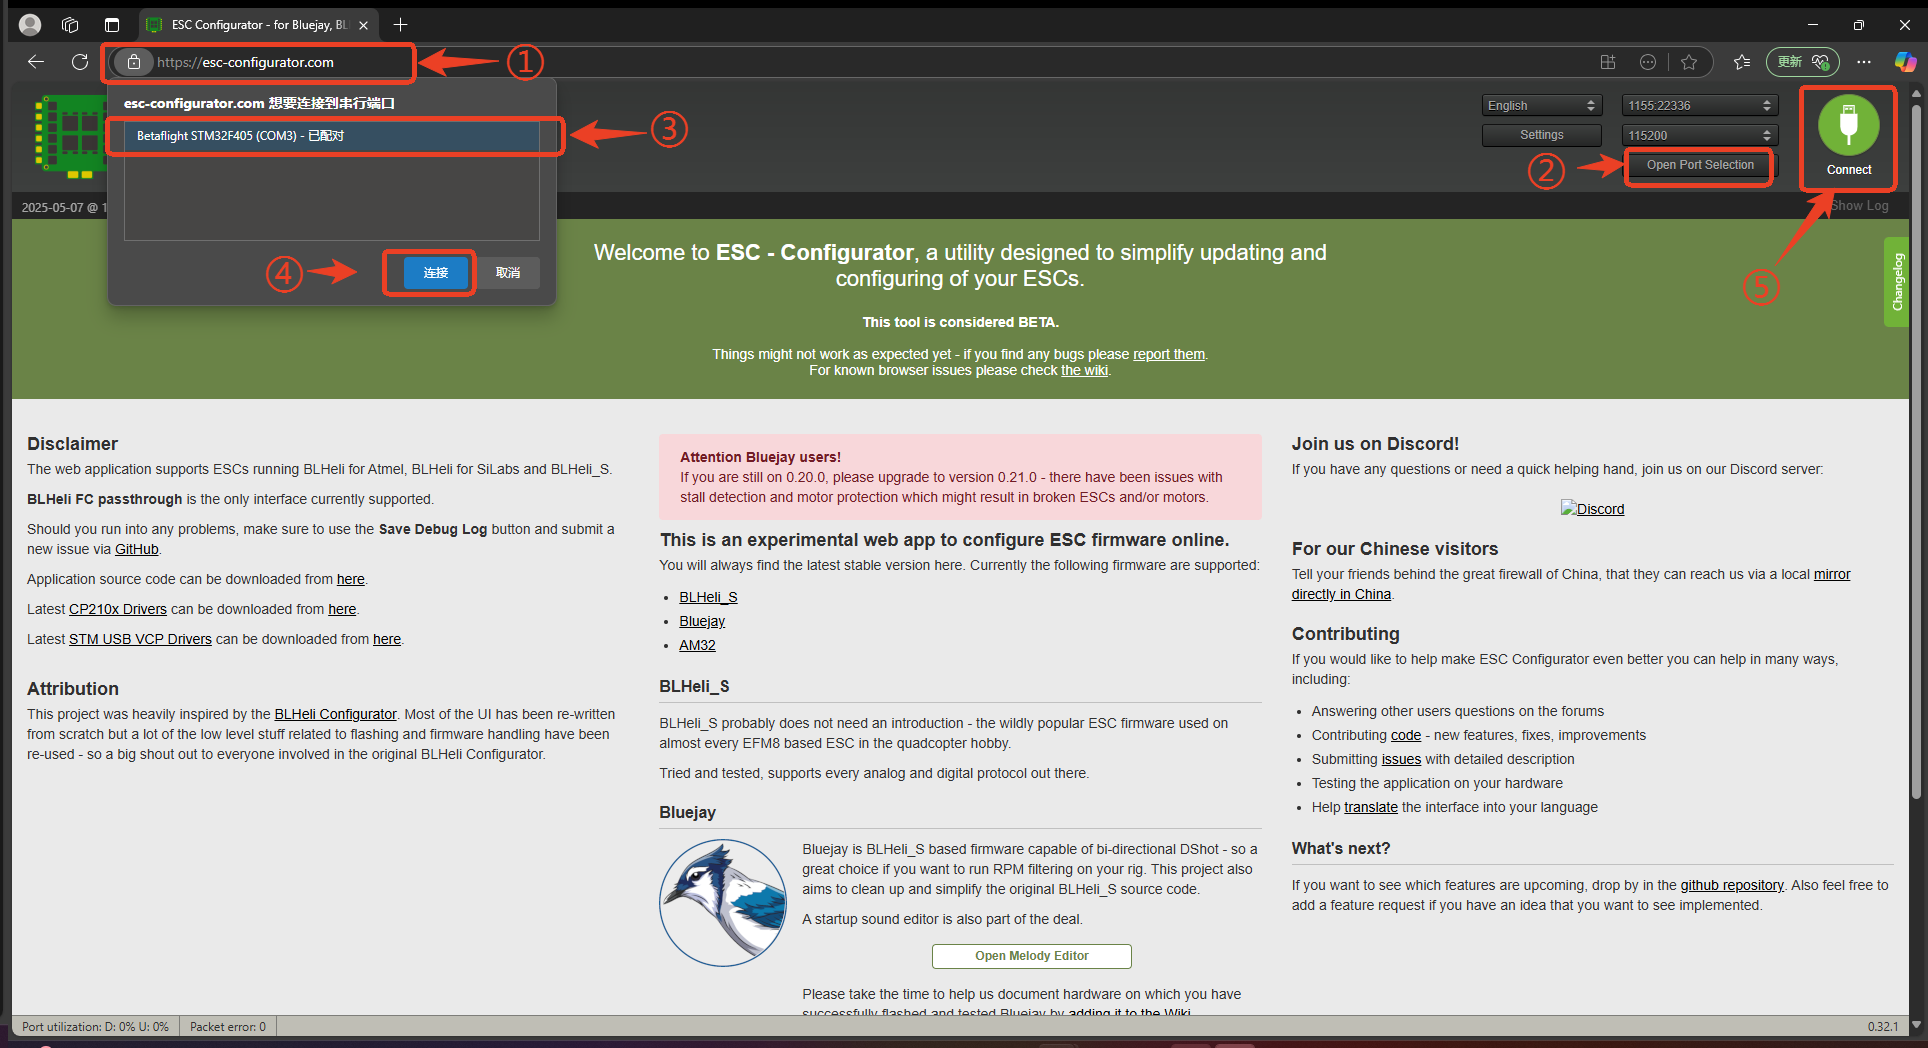Click the BLHeli_S firmware list link
1928x1048 pixels.
click(708, 597)
